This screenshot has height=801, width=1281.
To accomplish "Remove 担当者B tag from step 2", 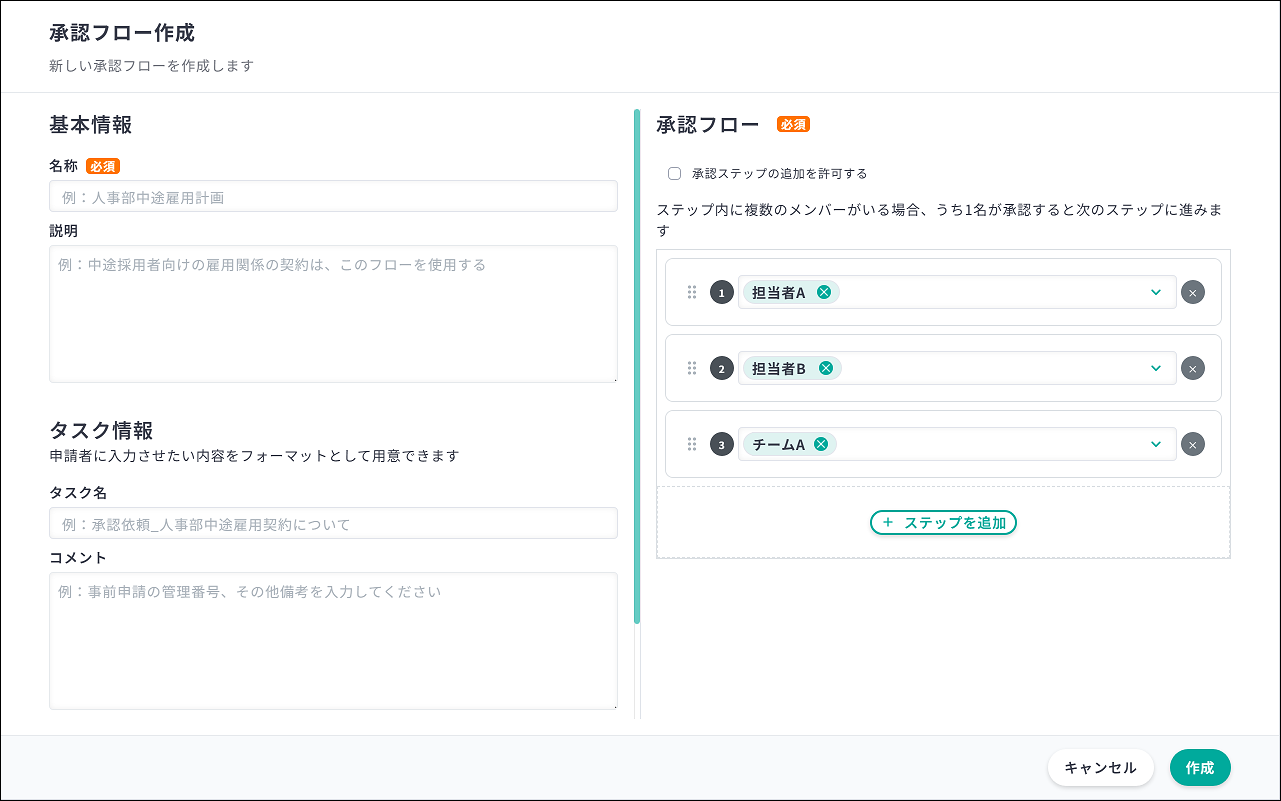I will tap(826, 368).
